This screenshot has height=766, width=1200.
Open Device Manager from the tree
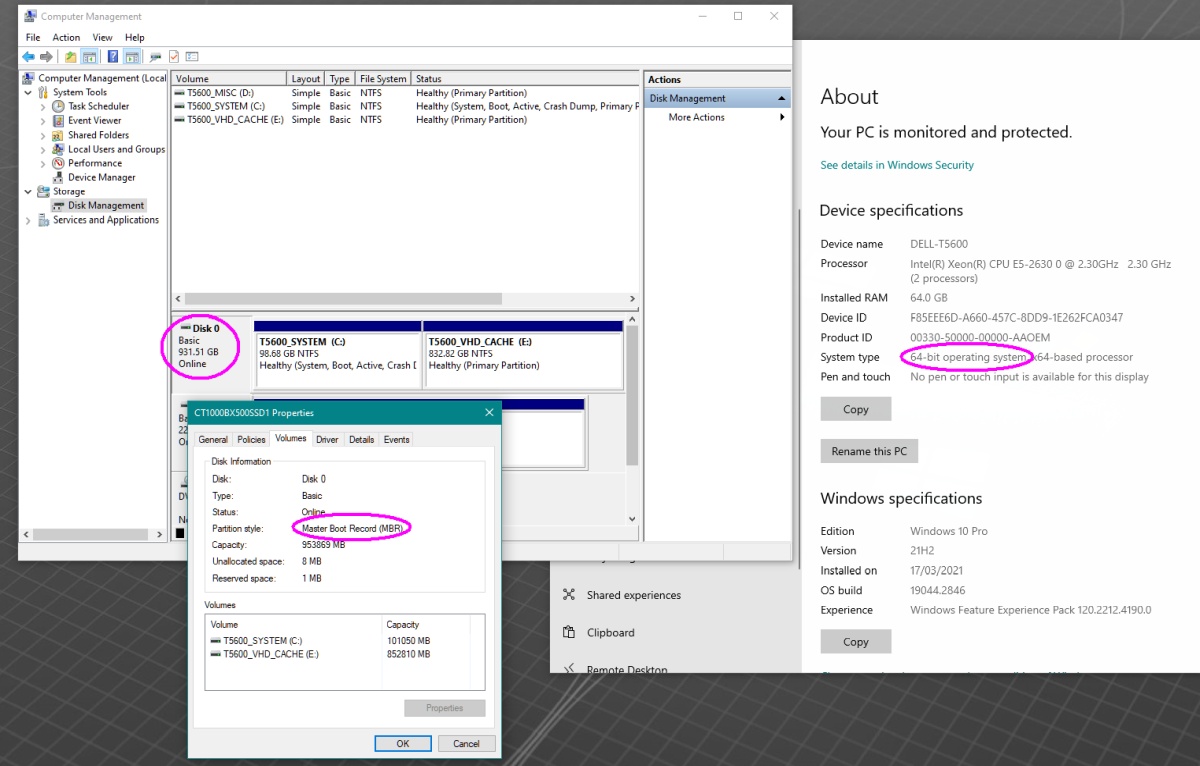(x=101, y=177)
